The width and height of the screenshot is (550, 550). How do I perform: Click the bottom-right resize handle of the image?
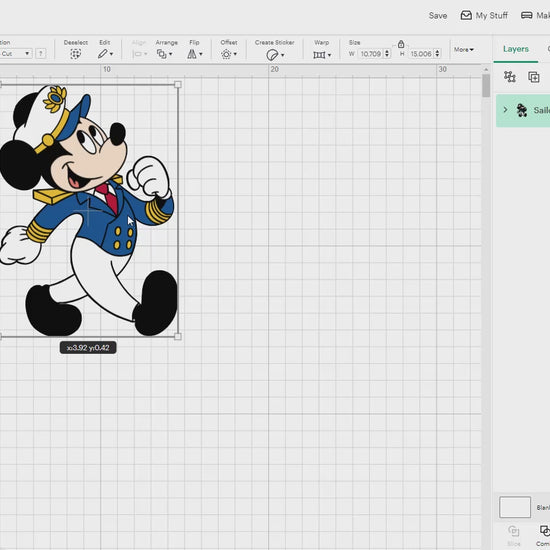click(x=178, y=337)
